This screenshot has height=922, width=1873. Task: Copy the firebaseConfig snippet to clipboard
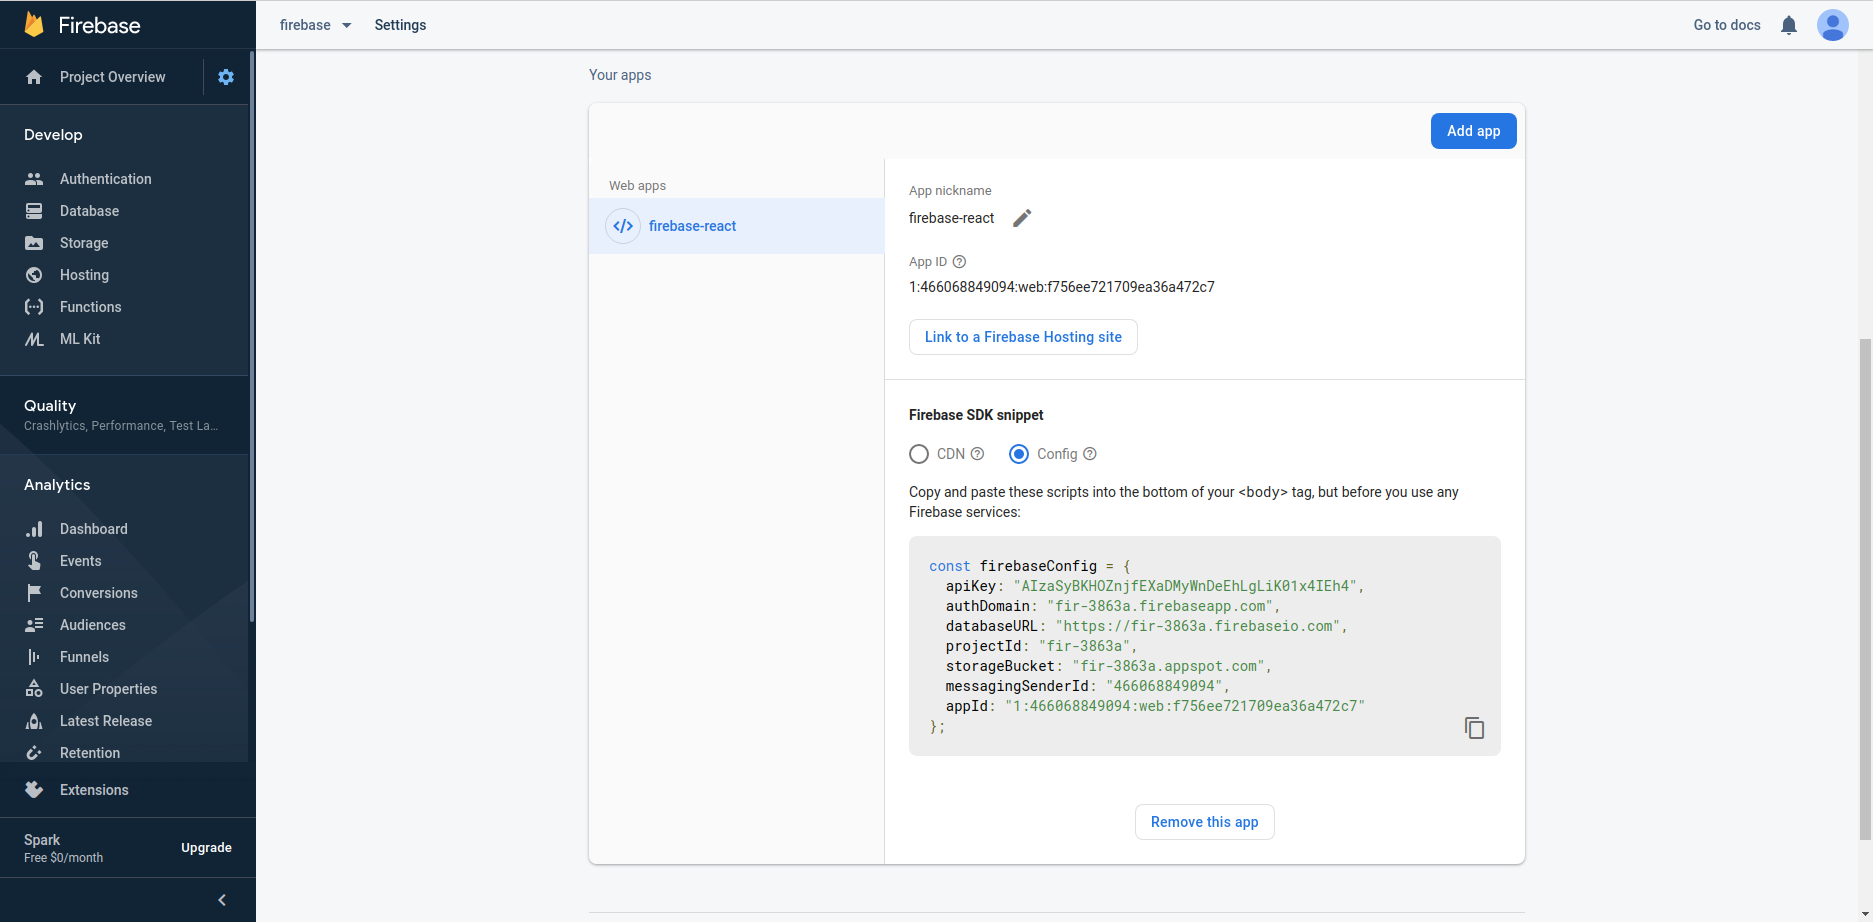[x=1474, y=728]
